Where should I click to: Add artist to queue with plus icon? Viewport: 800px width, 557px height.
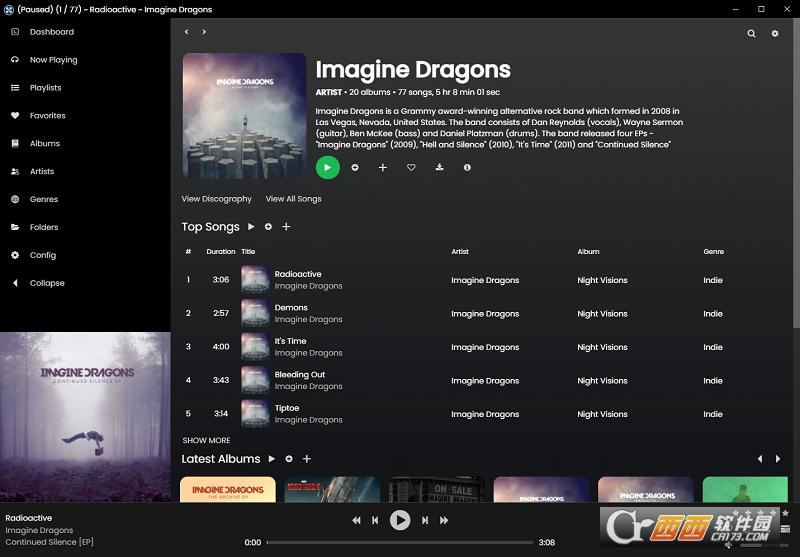pyautogui.click(x=383, y=167)
